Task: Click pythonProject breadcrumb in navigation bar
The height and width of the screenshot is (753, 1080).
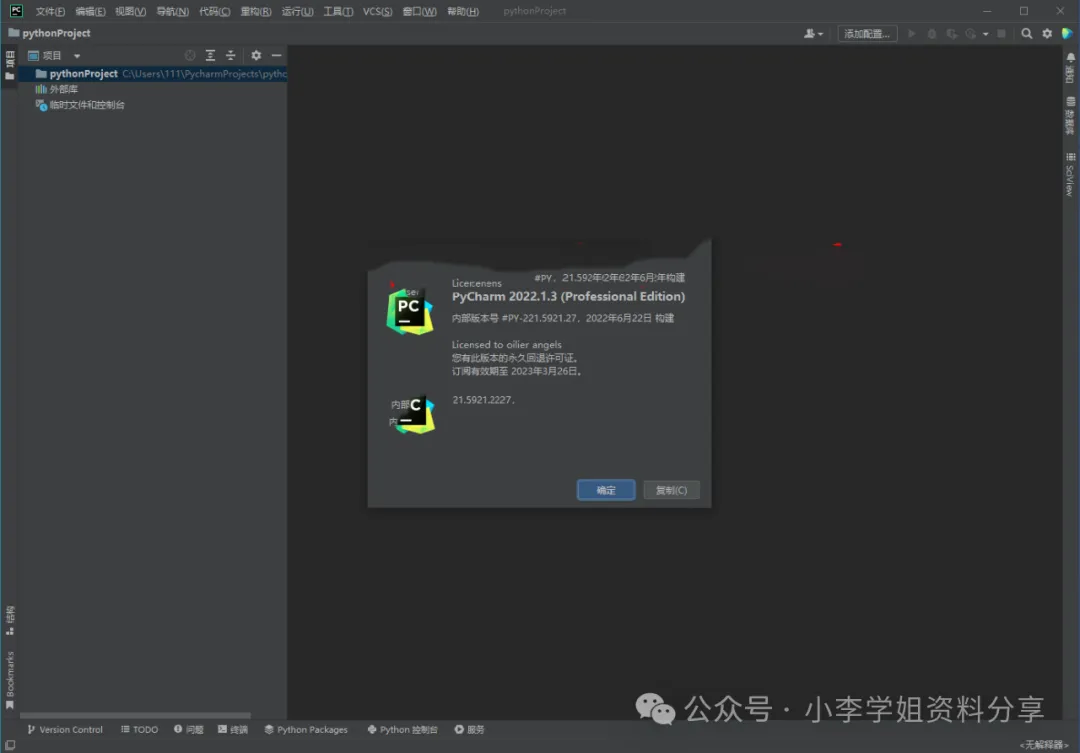Action: 50,33
